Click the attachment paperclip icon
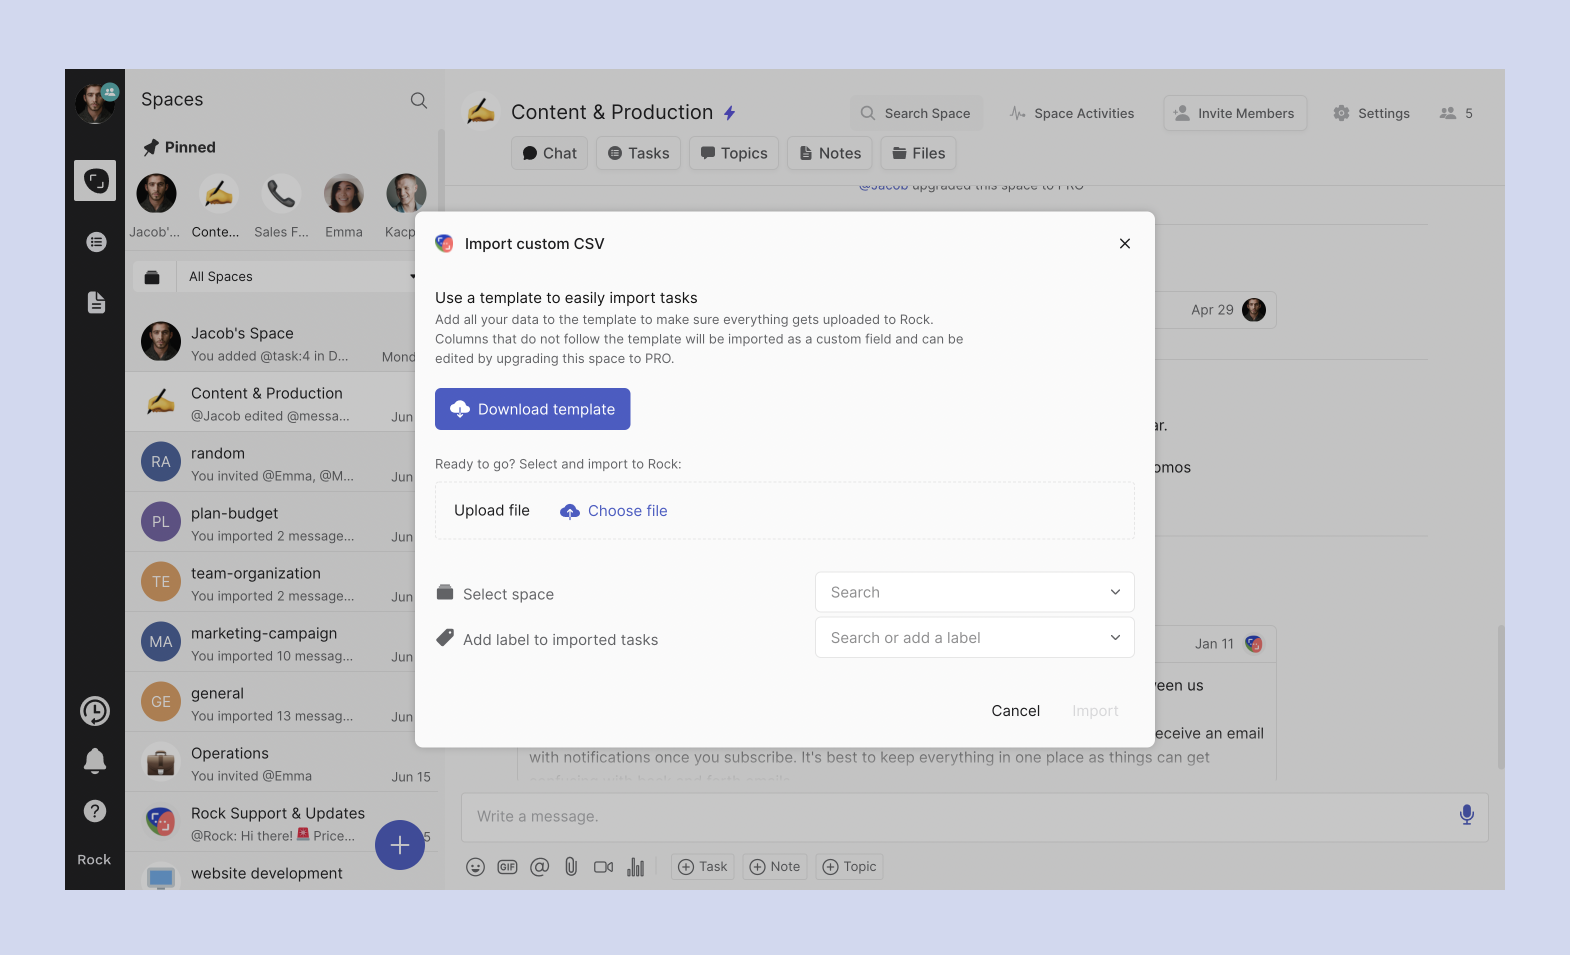This screenshot has width=1570, height=955. point(571,867)
